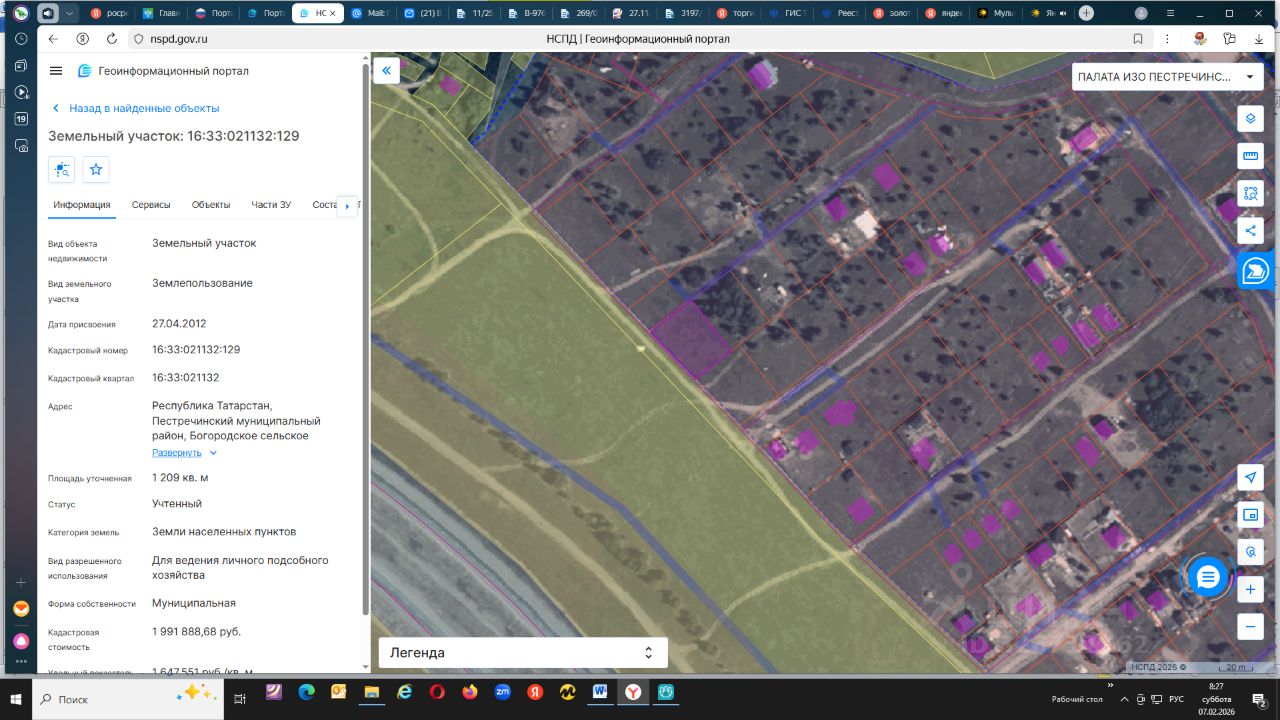This screenshot has width=1280, height=720.
Task: Go back to found objects list
Action: (136, 108)
